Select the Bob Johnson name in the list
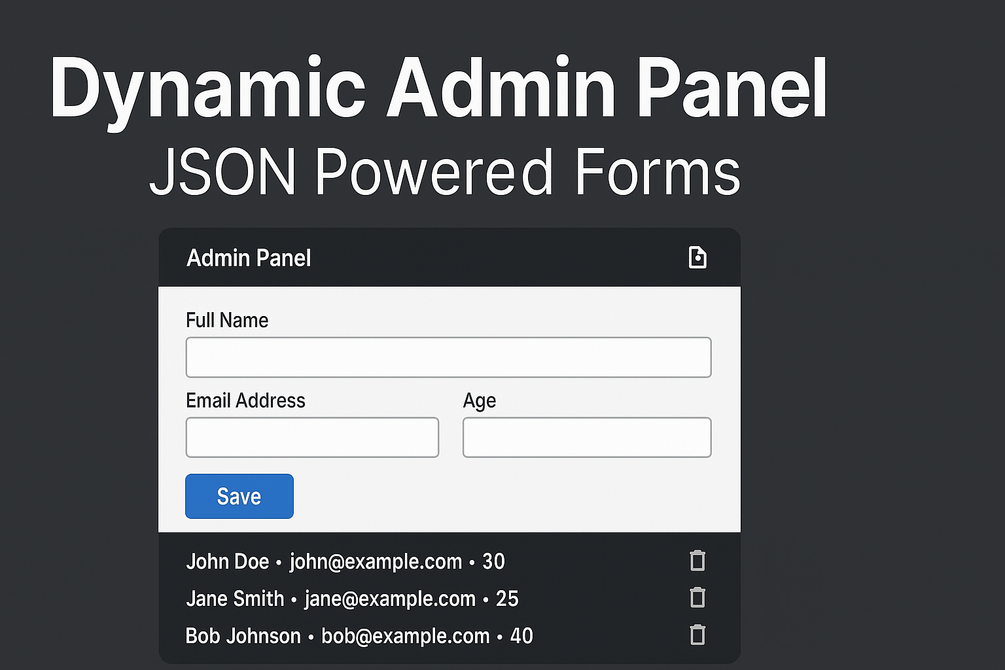 [243, 636]
